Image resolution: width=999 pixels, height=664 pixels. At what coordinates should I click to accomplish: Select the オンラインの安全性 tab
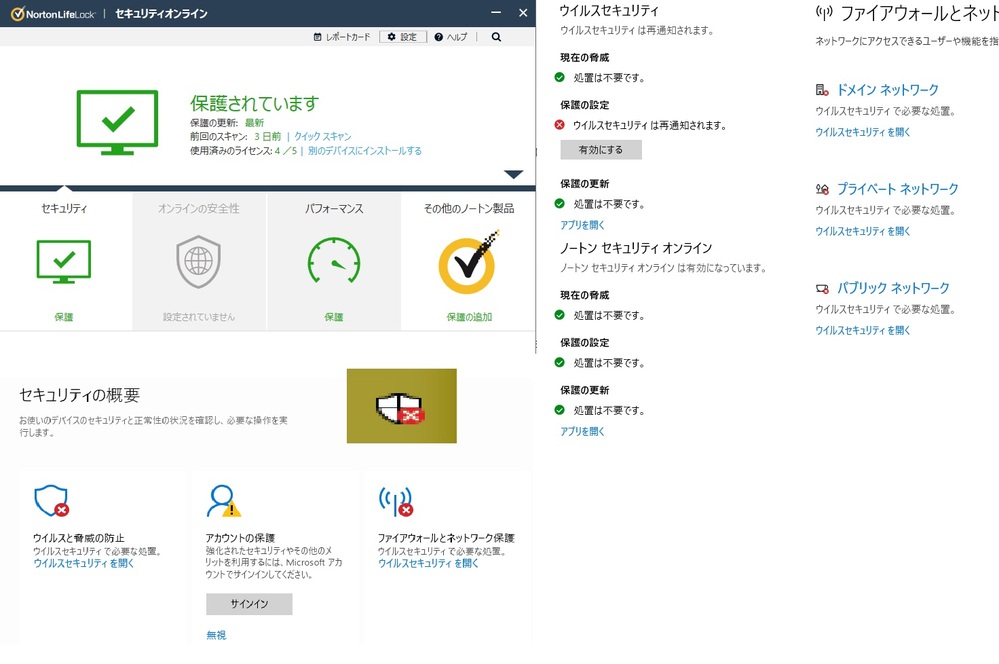tap(199, 208)
